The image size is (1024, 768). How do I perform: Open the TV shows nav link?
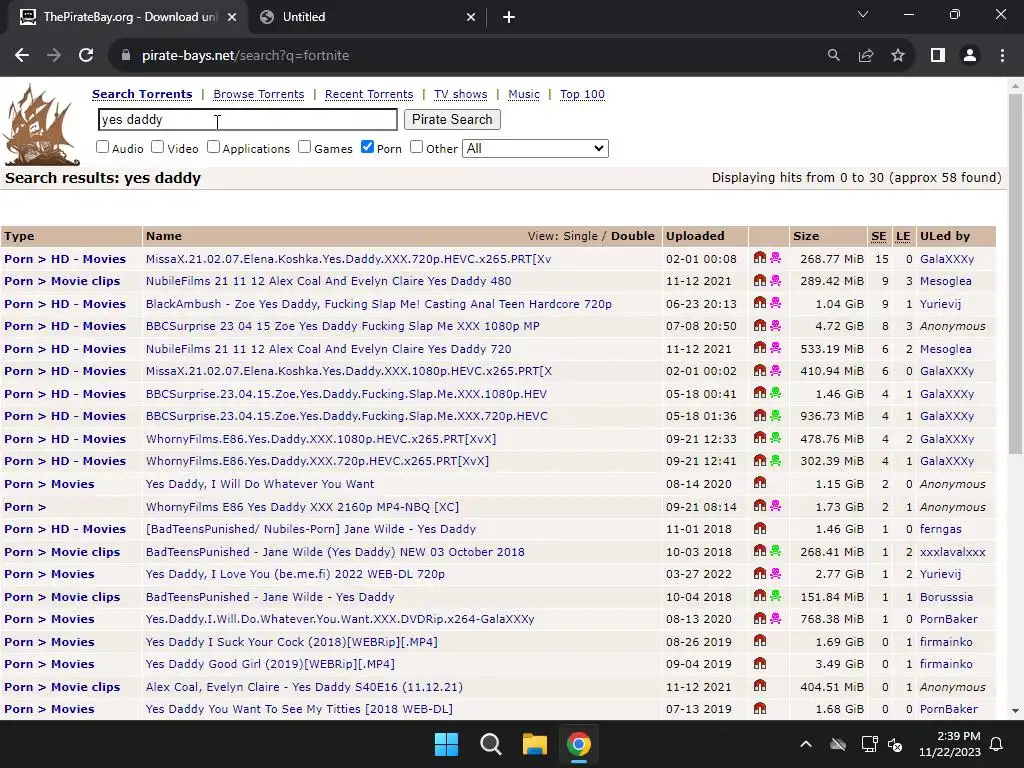[460, 94]
